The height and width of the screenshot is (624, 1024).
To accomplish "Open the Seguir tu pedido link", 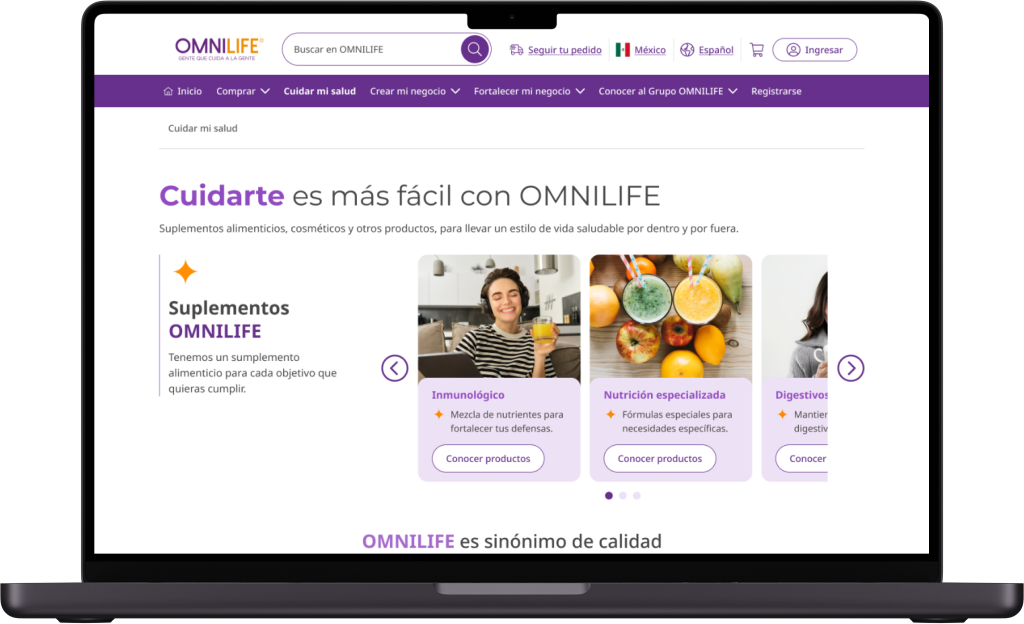I will [x=564, y=50].
